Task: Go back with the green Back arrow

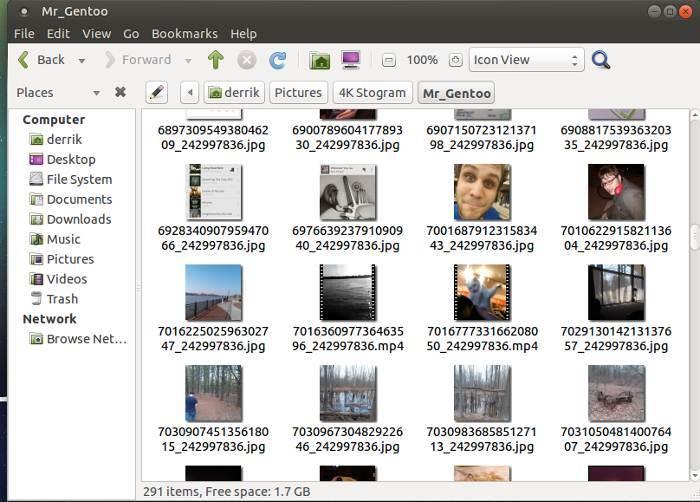Action: (x=41, y=60)
